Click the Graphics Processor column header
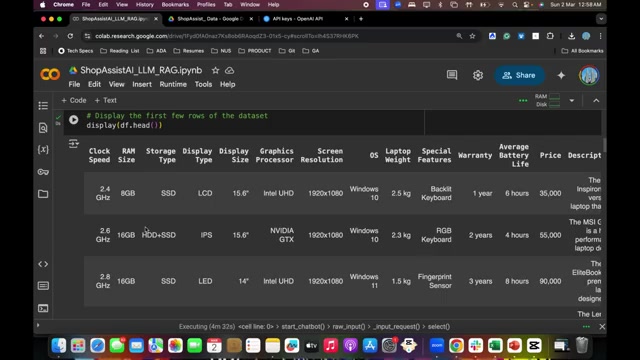This screenshot has width=640, height=360. (x=275, y=156)
